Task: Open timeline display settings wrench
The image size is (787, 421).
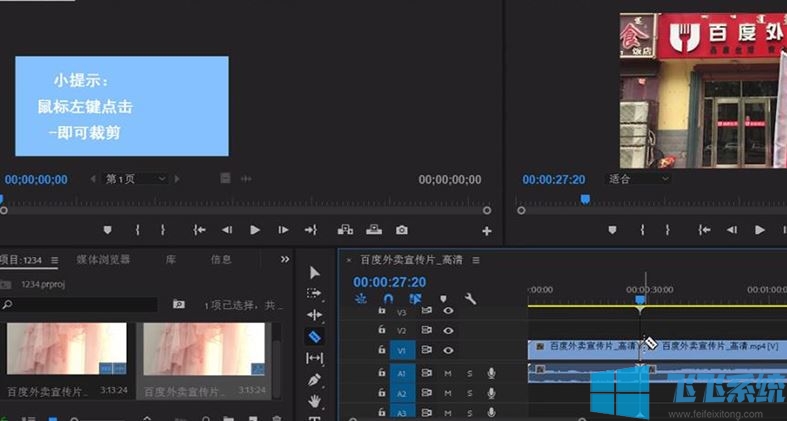Action: tap(470, 299)
